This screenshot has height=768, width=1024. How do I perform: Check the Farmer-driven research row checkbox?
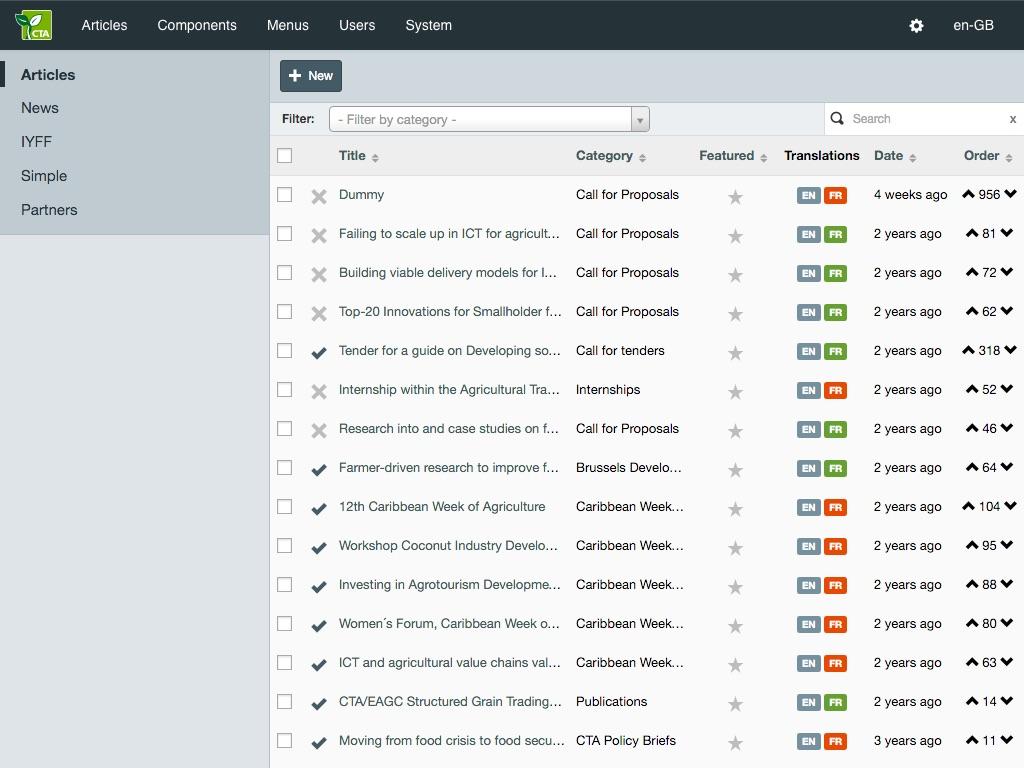[285, 468]
